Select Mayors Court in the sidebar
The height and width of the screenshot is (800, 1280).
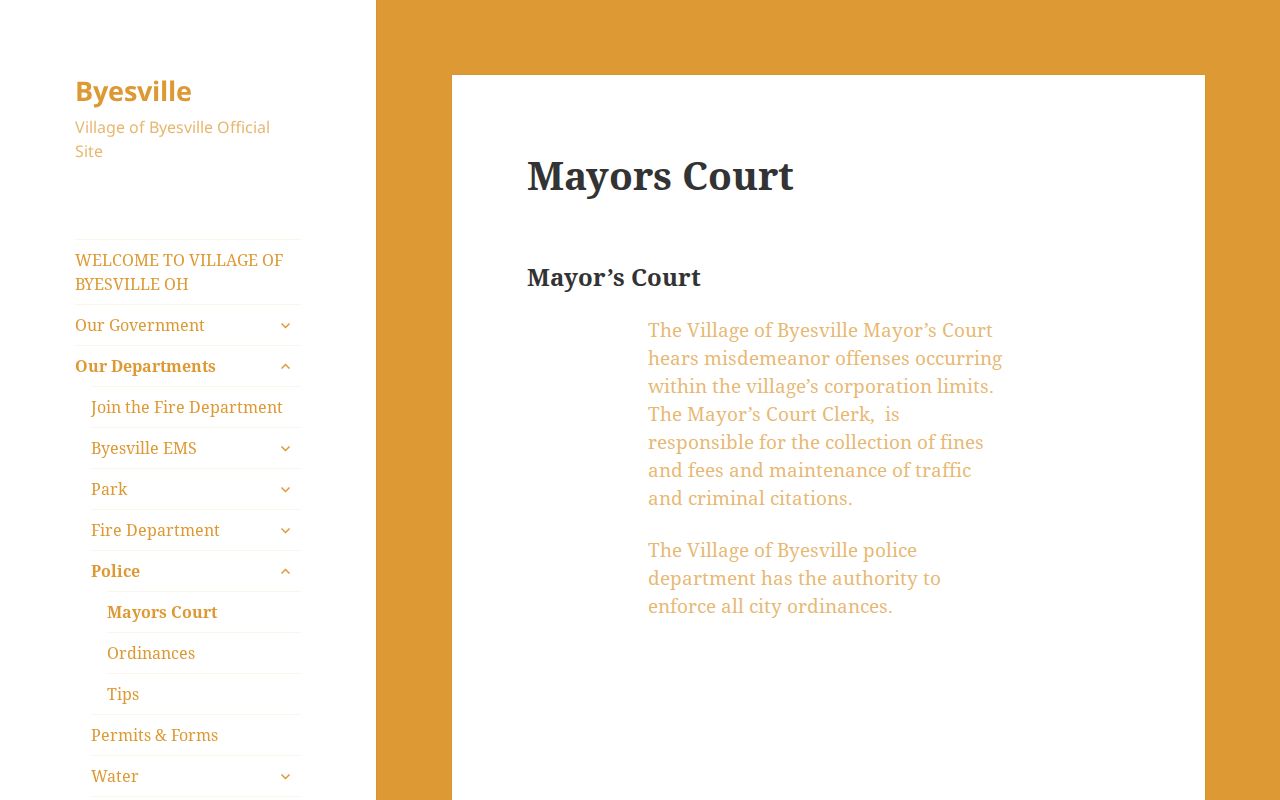coord(162,612)
